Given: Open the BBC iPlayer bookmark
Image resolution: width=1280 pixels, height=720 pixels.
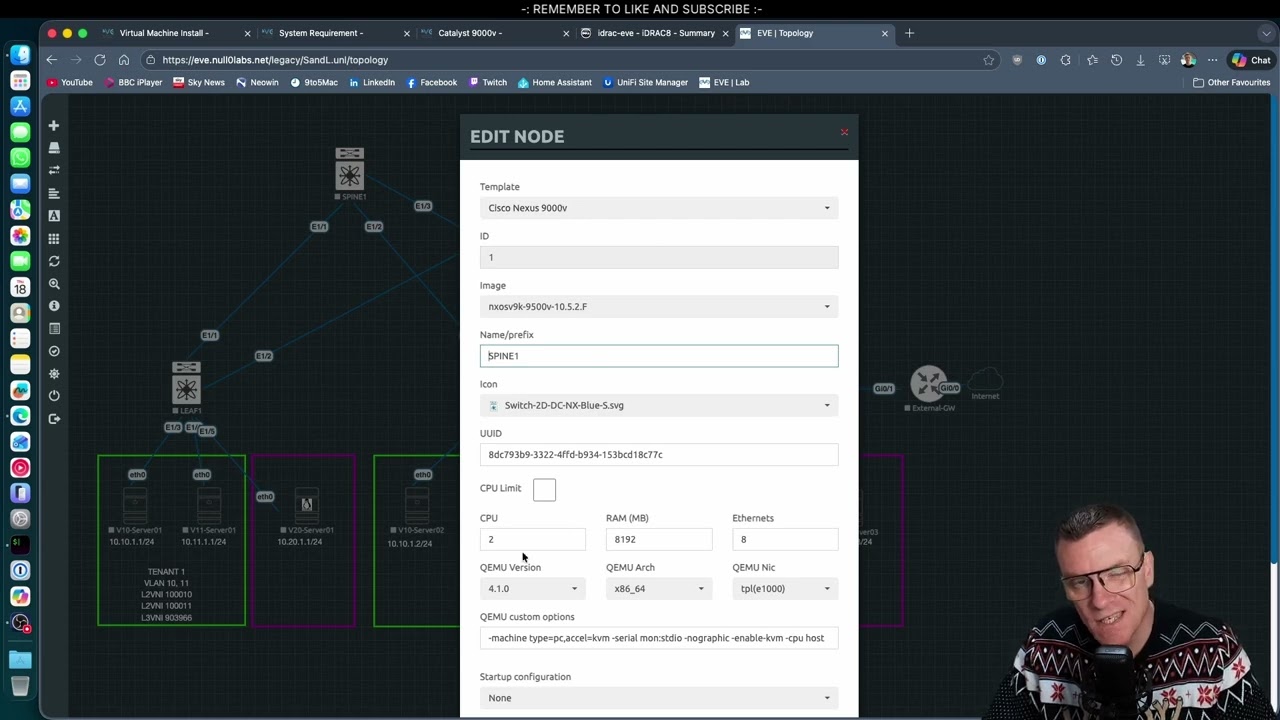Looking at the screenshot, I should click(x=134, y=83).
